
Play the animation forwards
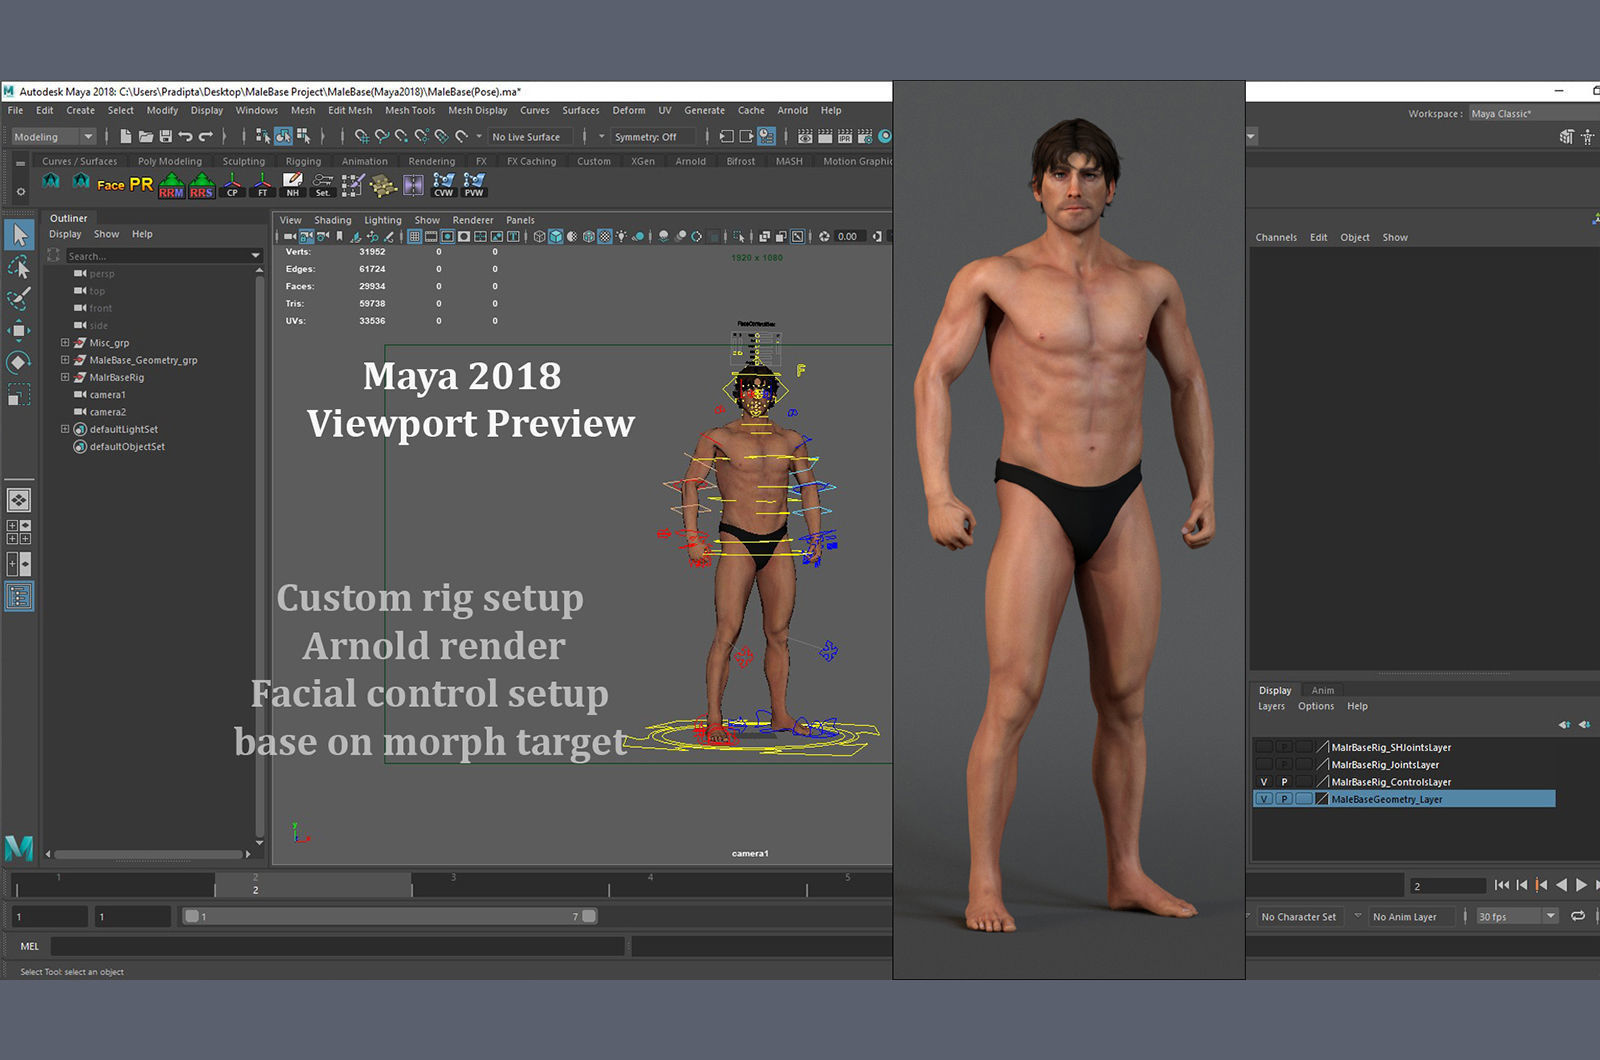pyautogui.click(x=1581, y=885)
